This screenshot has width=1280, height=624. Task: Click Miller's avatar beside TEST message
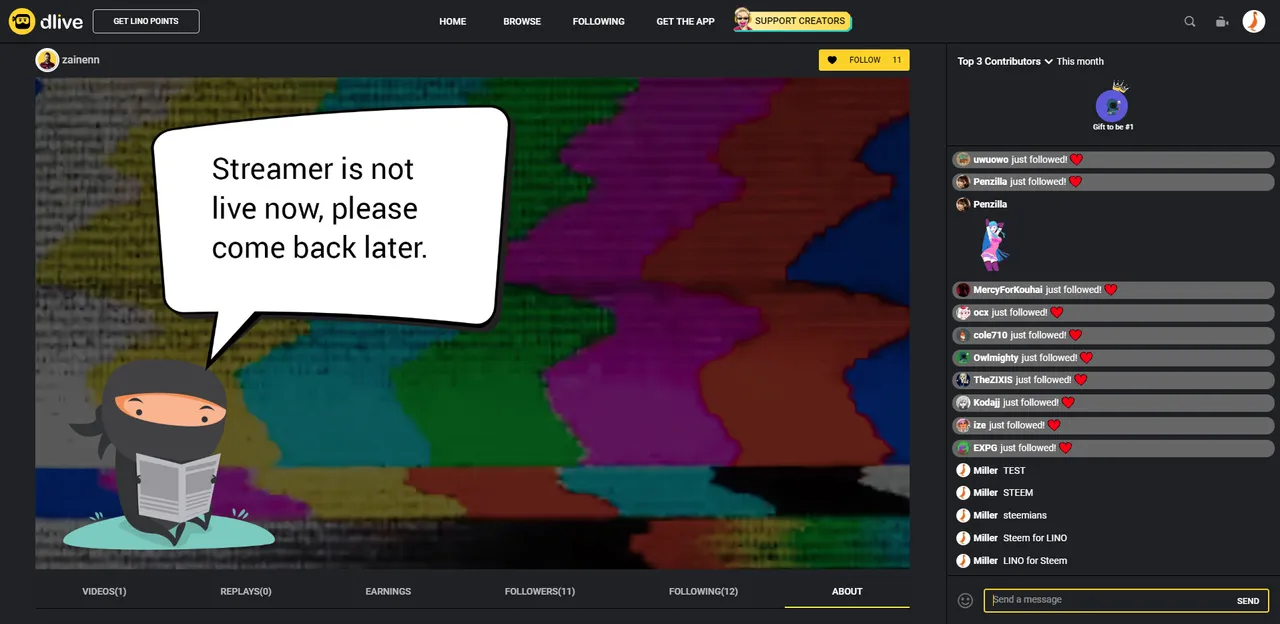tap(963, 470)
